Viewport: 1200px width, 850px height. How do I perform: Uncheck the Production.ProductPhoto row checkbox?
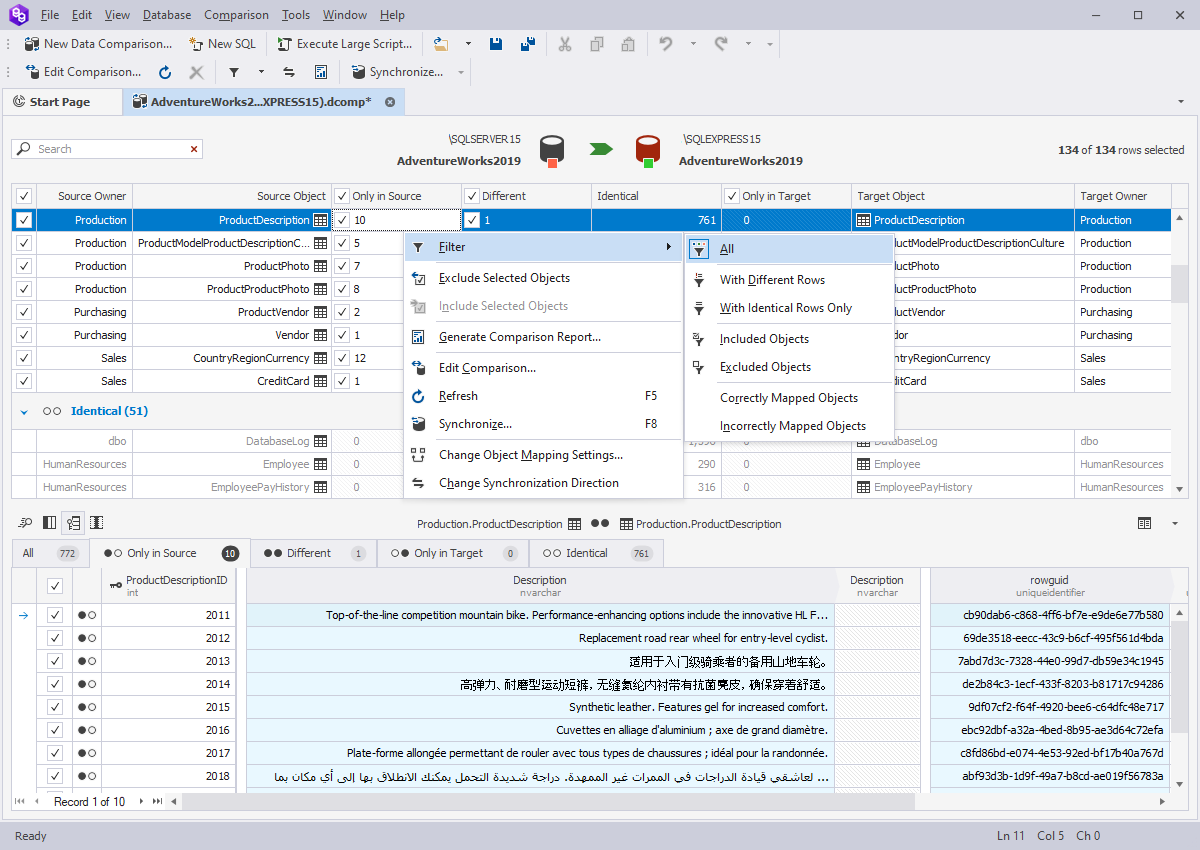click(23, 265)
